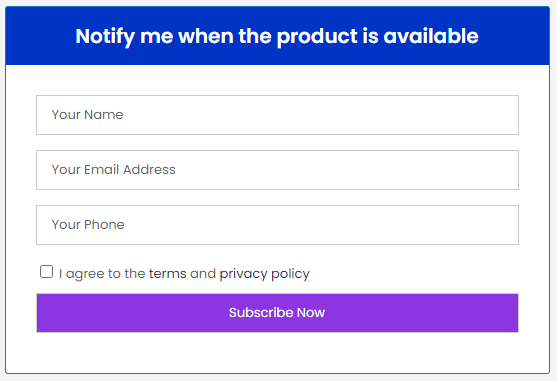Tick the terms and privacy consent box
The width and height of the screenshot is (557, 381).
[46, 272]
